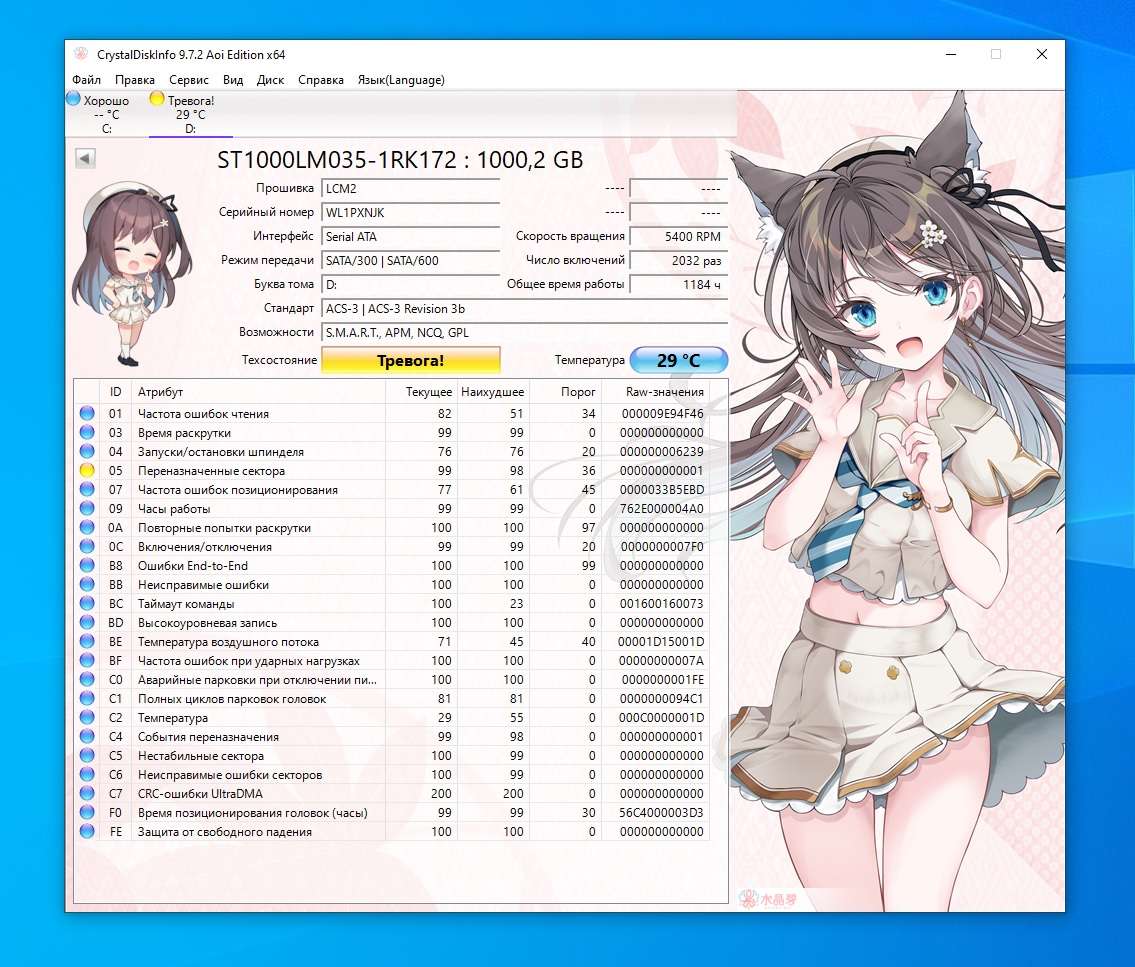Viewport: 1135px width, 967px height.
Task: Open the Правка menu
Action: pyautogui.click(x=135, y=80)
